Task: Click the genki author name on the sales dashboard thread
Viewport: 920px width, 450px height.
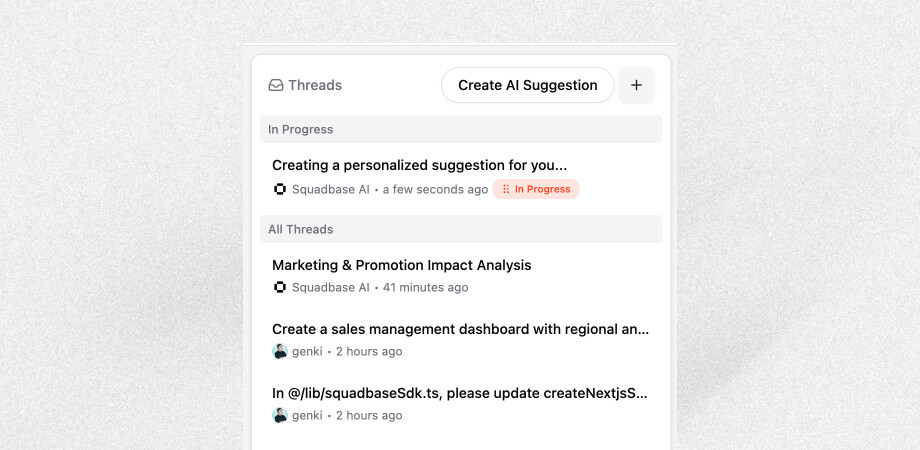Action: pos(307,352)
